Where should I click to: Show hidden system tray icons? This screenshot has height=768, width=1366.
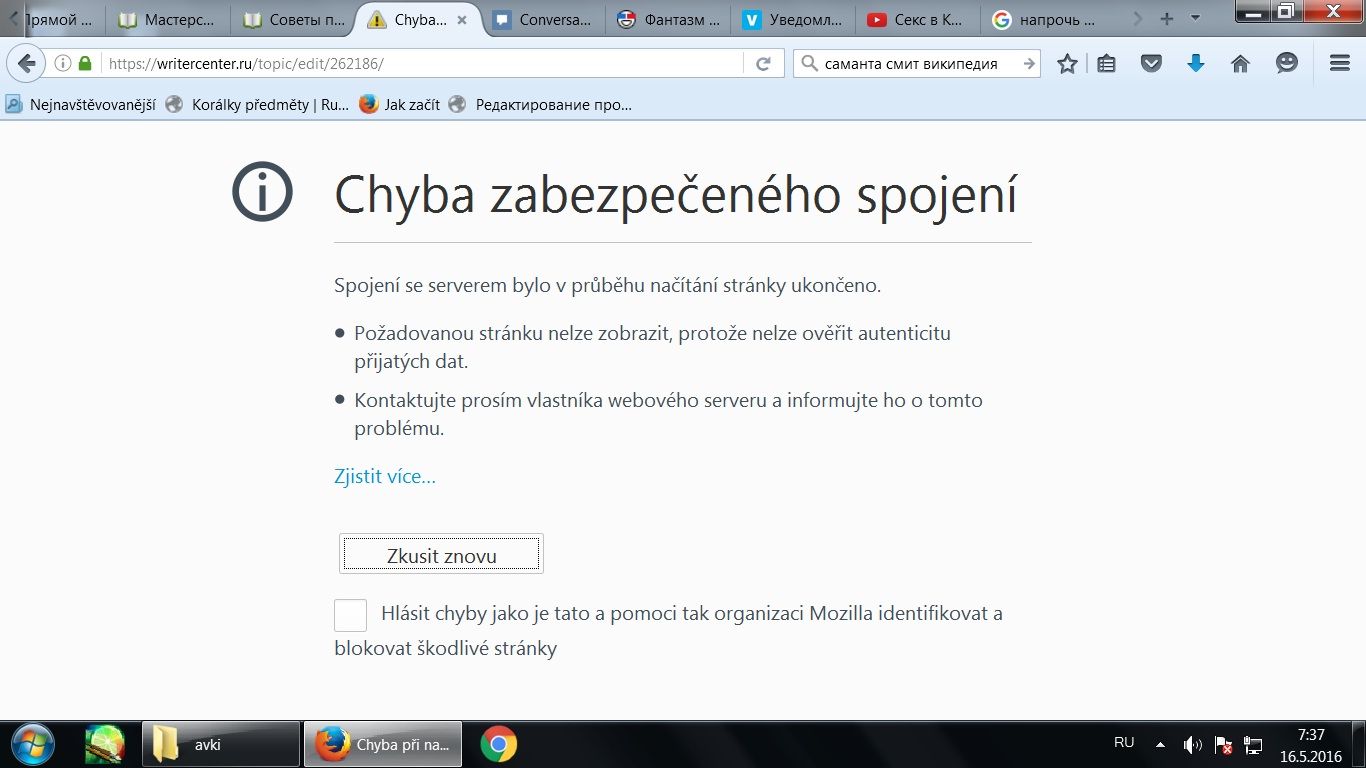coord(1160,745)
